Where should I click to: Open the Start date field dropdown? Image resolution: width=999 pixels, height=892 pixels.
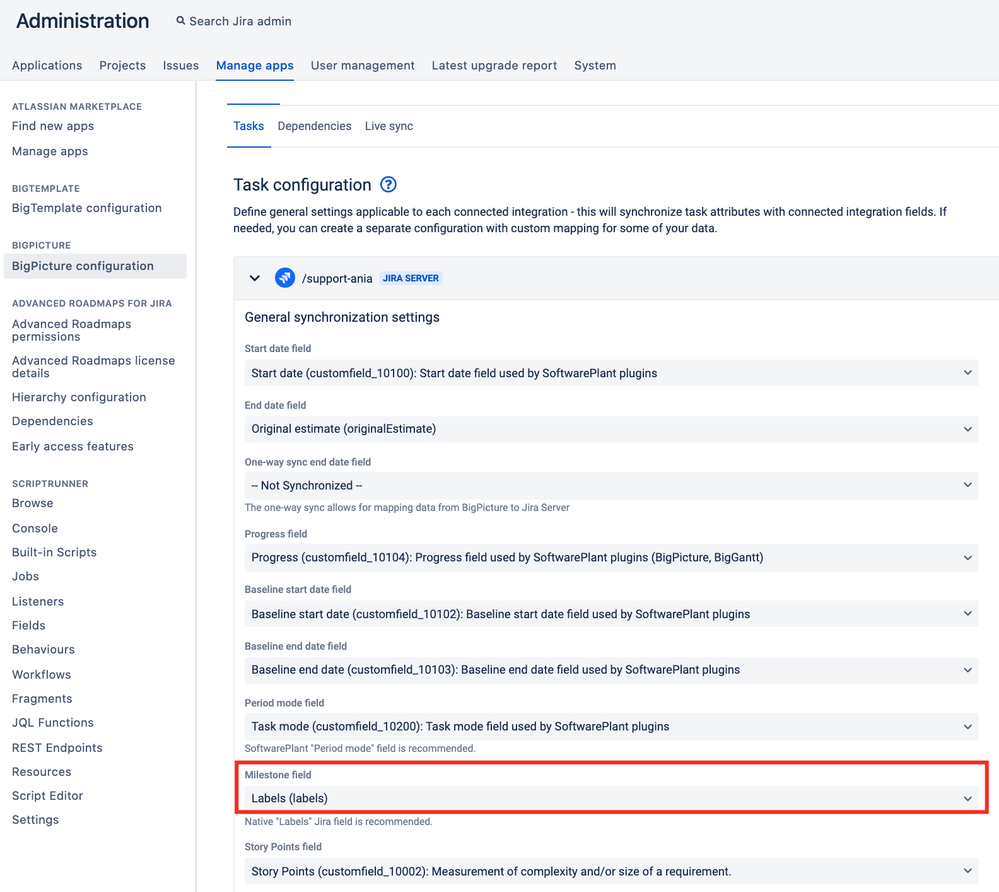[611, 373]
